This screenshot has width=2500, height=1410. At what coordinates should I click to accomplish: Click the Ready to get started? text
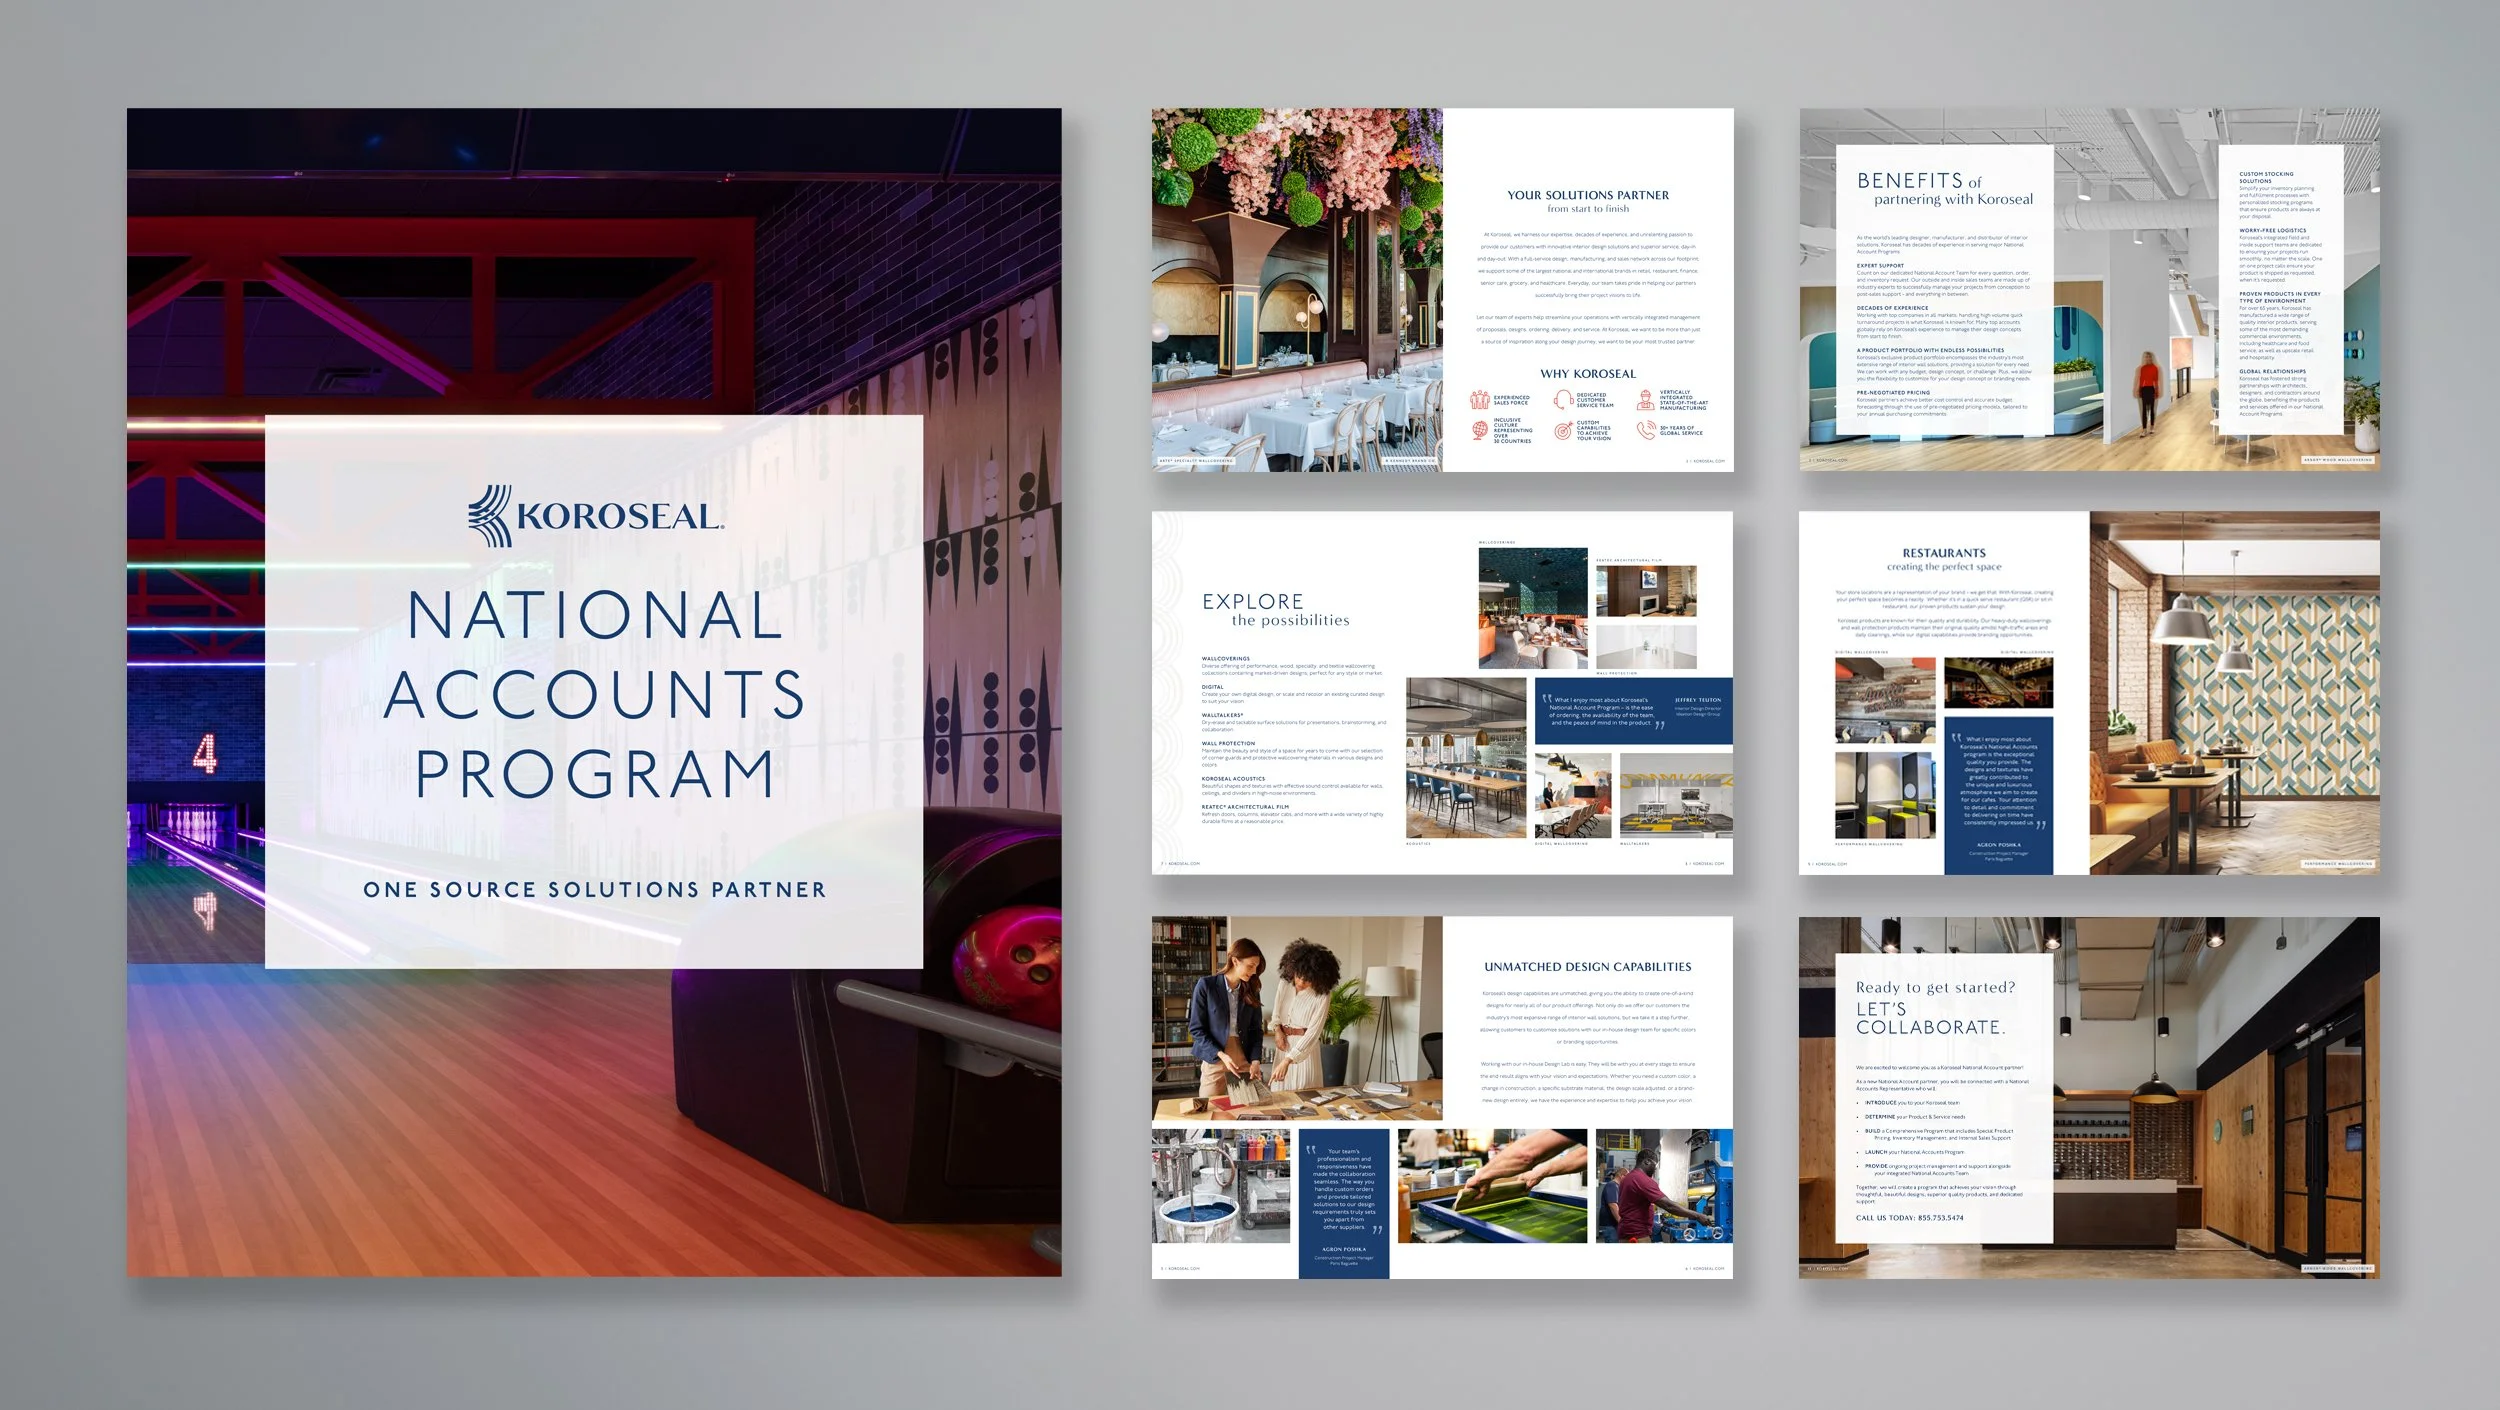[x=1935, y=987]
